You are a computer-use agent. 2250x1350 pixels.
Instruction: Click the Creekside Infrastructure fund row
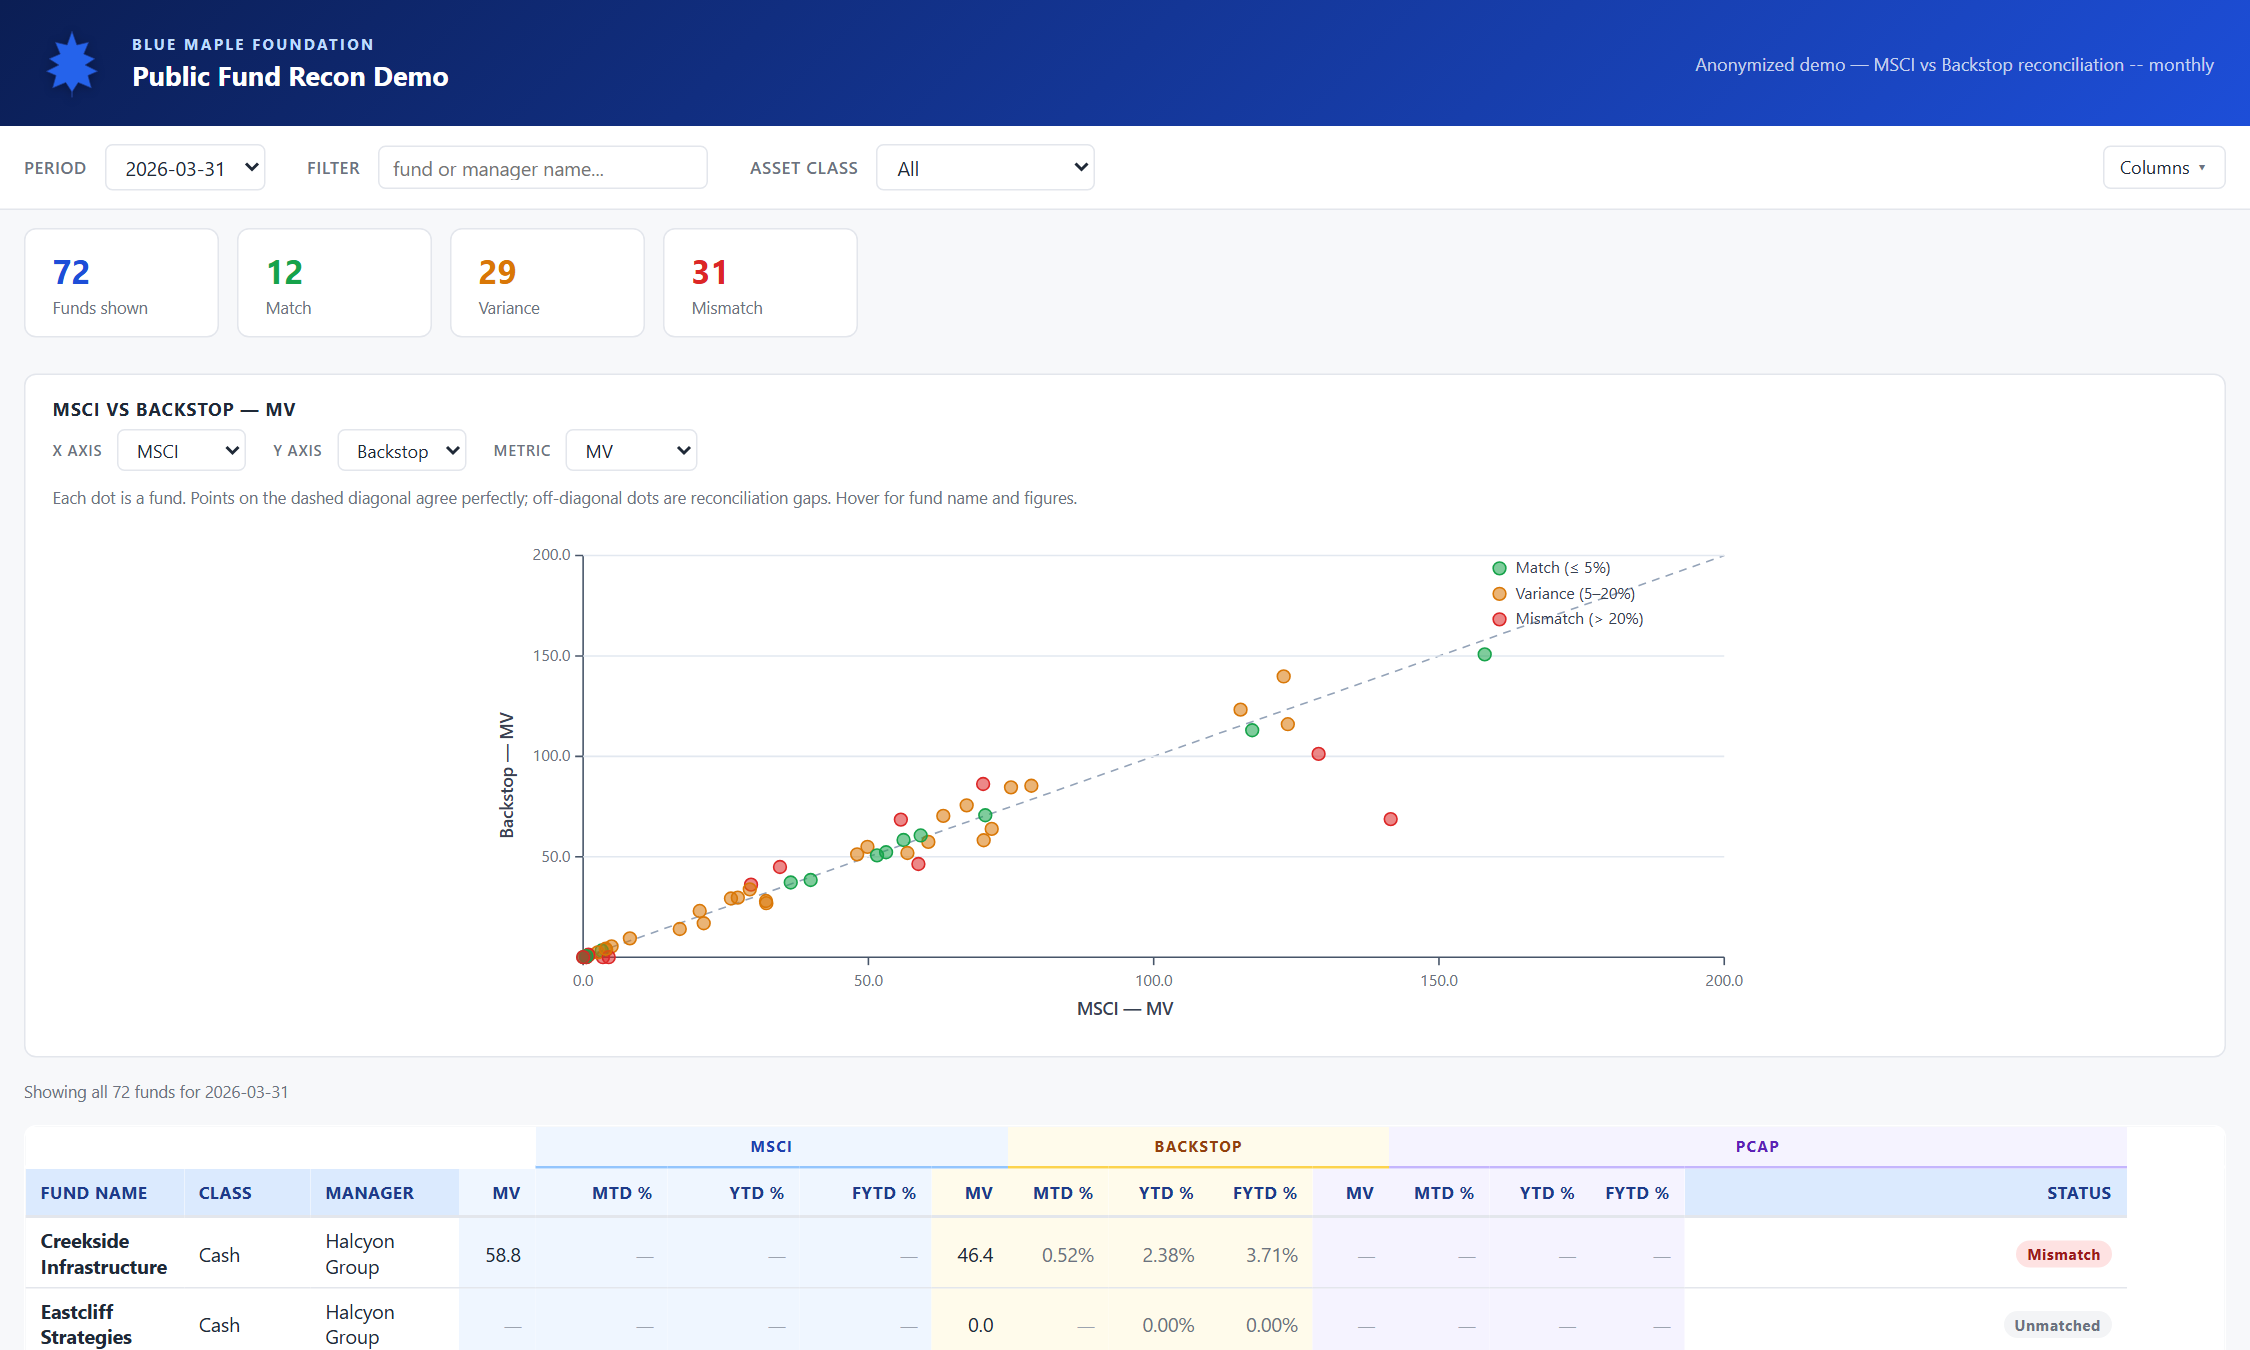(1076, 1254)
